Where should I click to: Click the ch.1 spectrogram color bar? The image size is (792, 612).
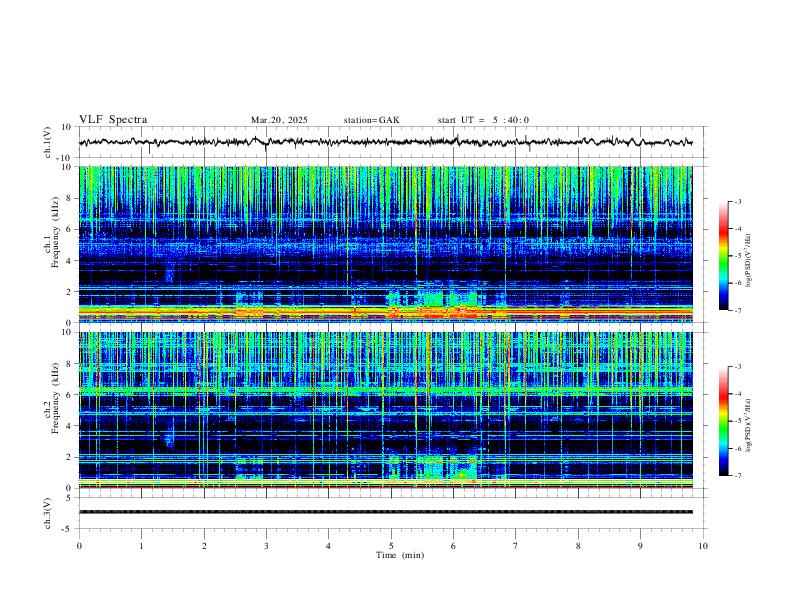click(x=723, y=256)
